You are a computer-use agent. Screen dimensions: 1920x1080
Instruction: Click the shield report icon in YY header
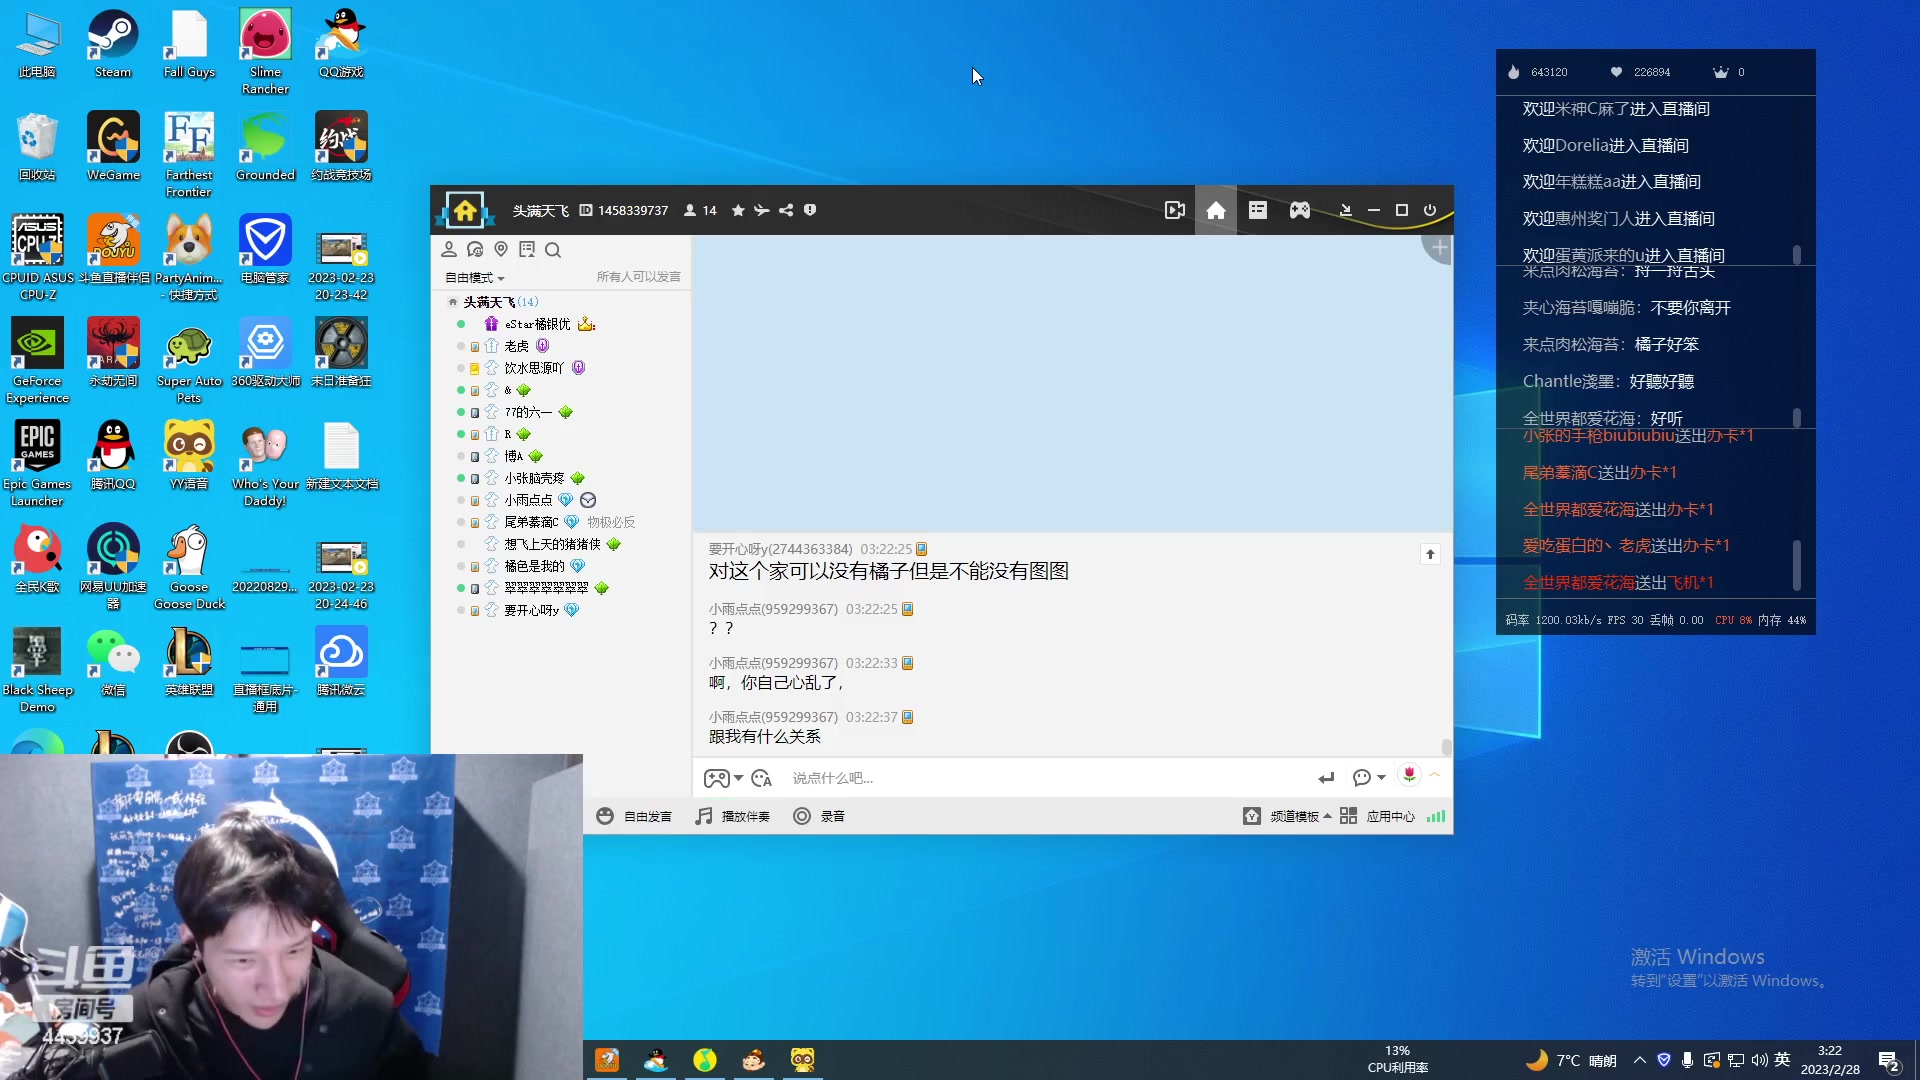pos(810,210)
